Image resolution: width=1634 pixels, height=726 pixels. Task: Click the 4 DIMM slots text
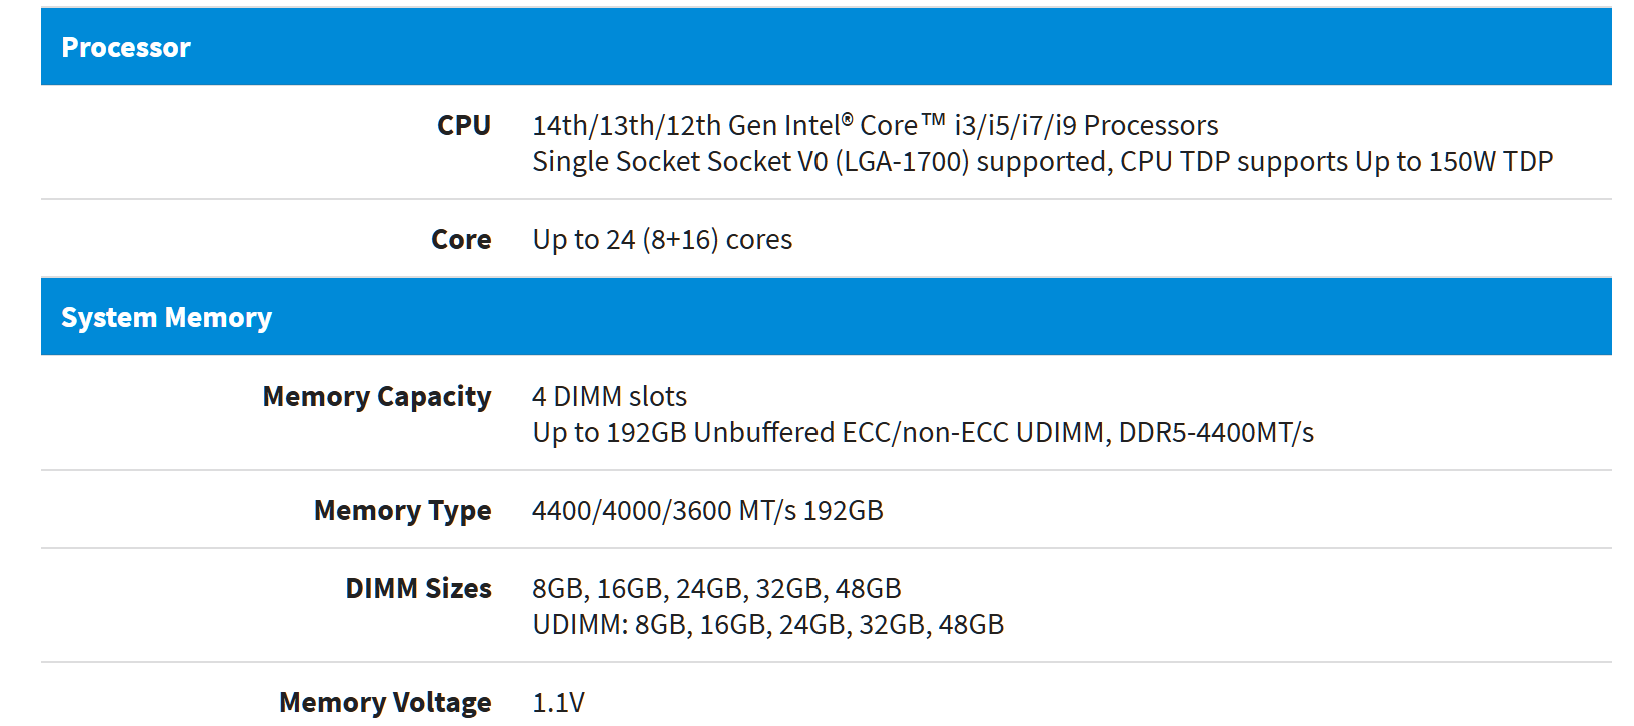click(609, 397)
